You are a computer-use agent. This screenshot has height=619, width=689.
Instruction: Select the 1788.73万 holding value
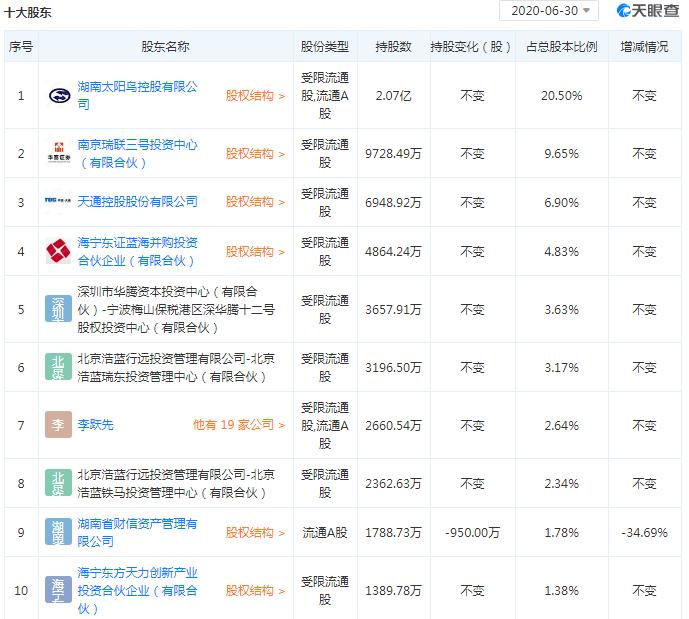393,533
